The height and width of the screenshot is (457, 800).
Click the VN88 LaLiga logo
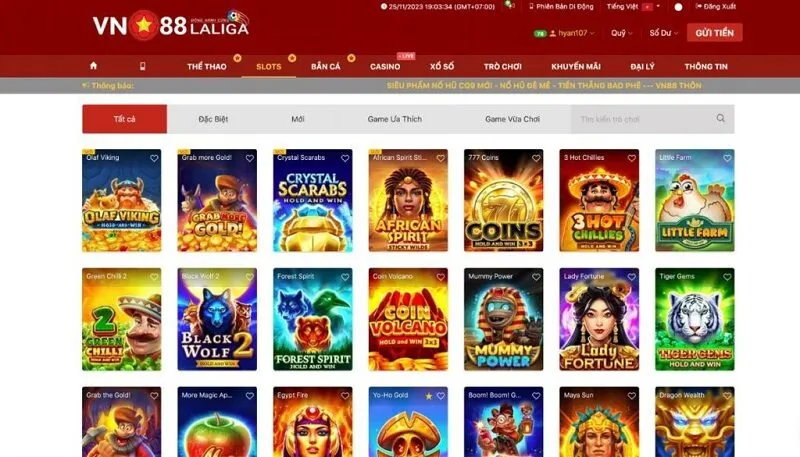pyautogui.click(x=171, y=24)
